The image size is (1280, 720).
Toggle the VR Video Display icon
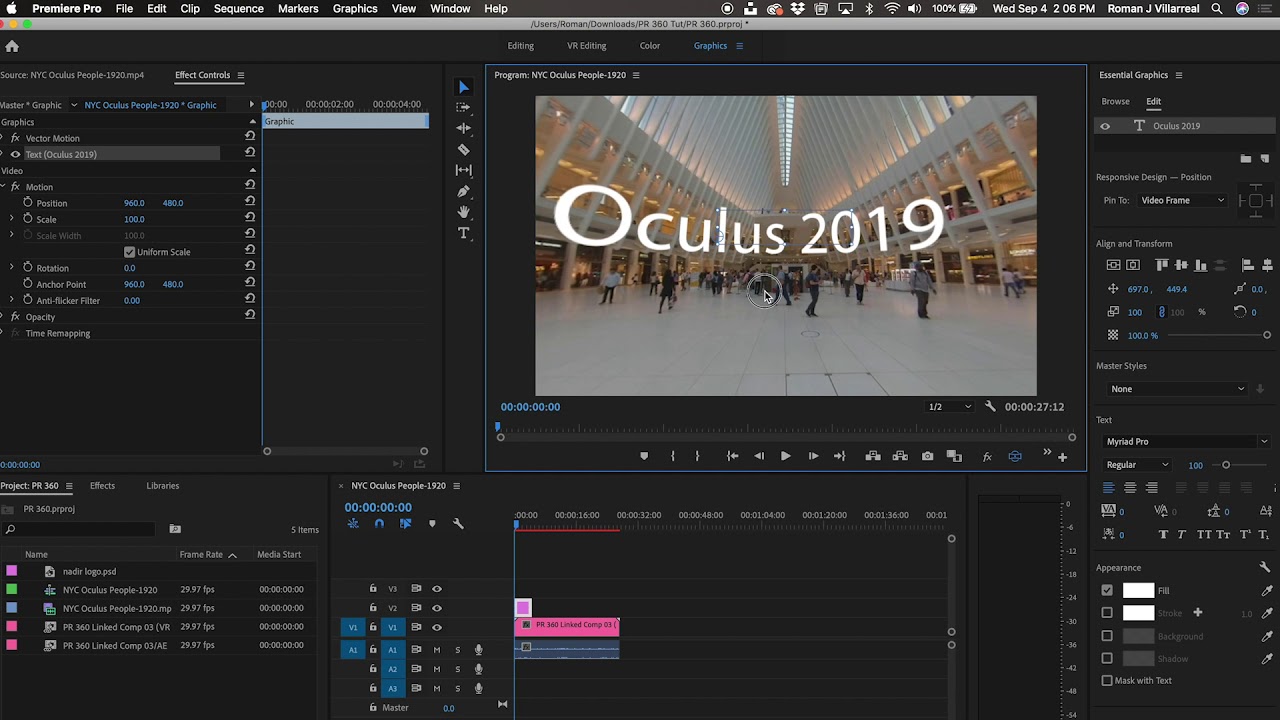point(1015,455)
